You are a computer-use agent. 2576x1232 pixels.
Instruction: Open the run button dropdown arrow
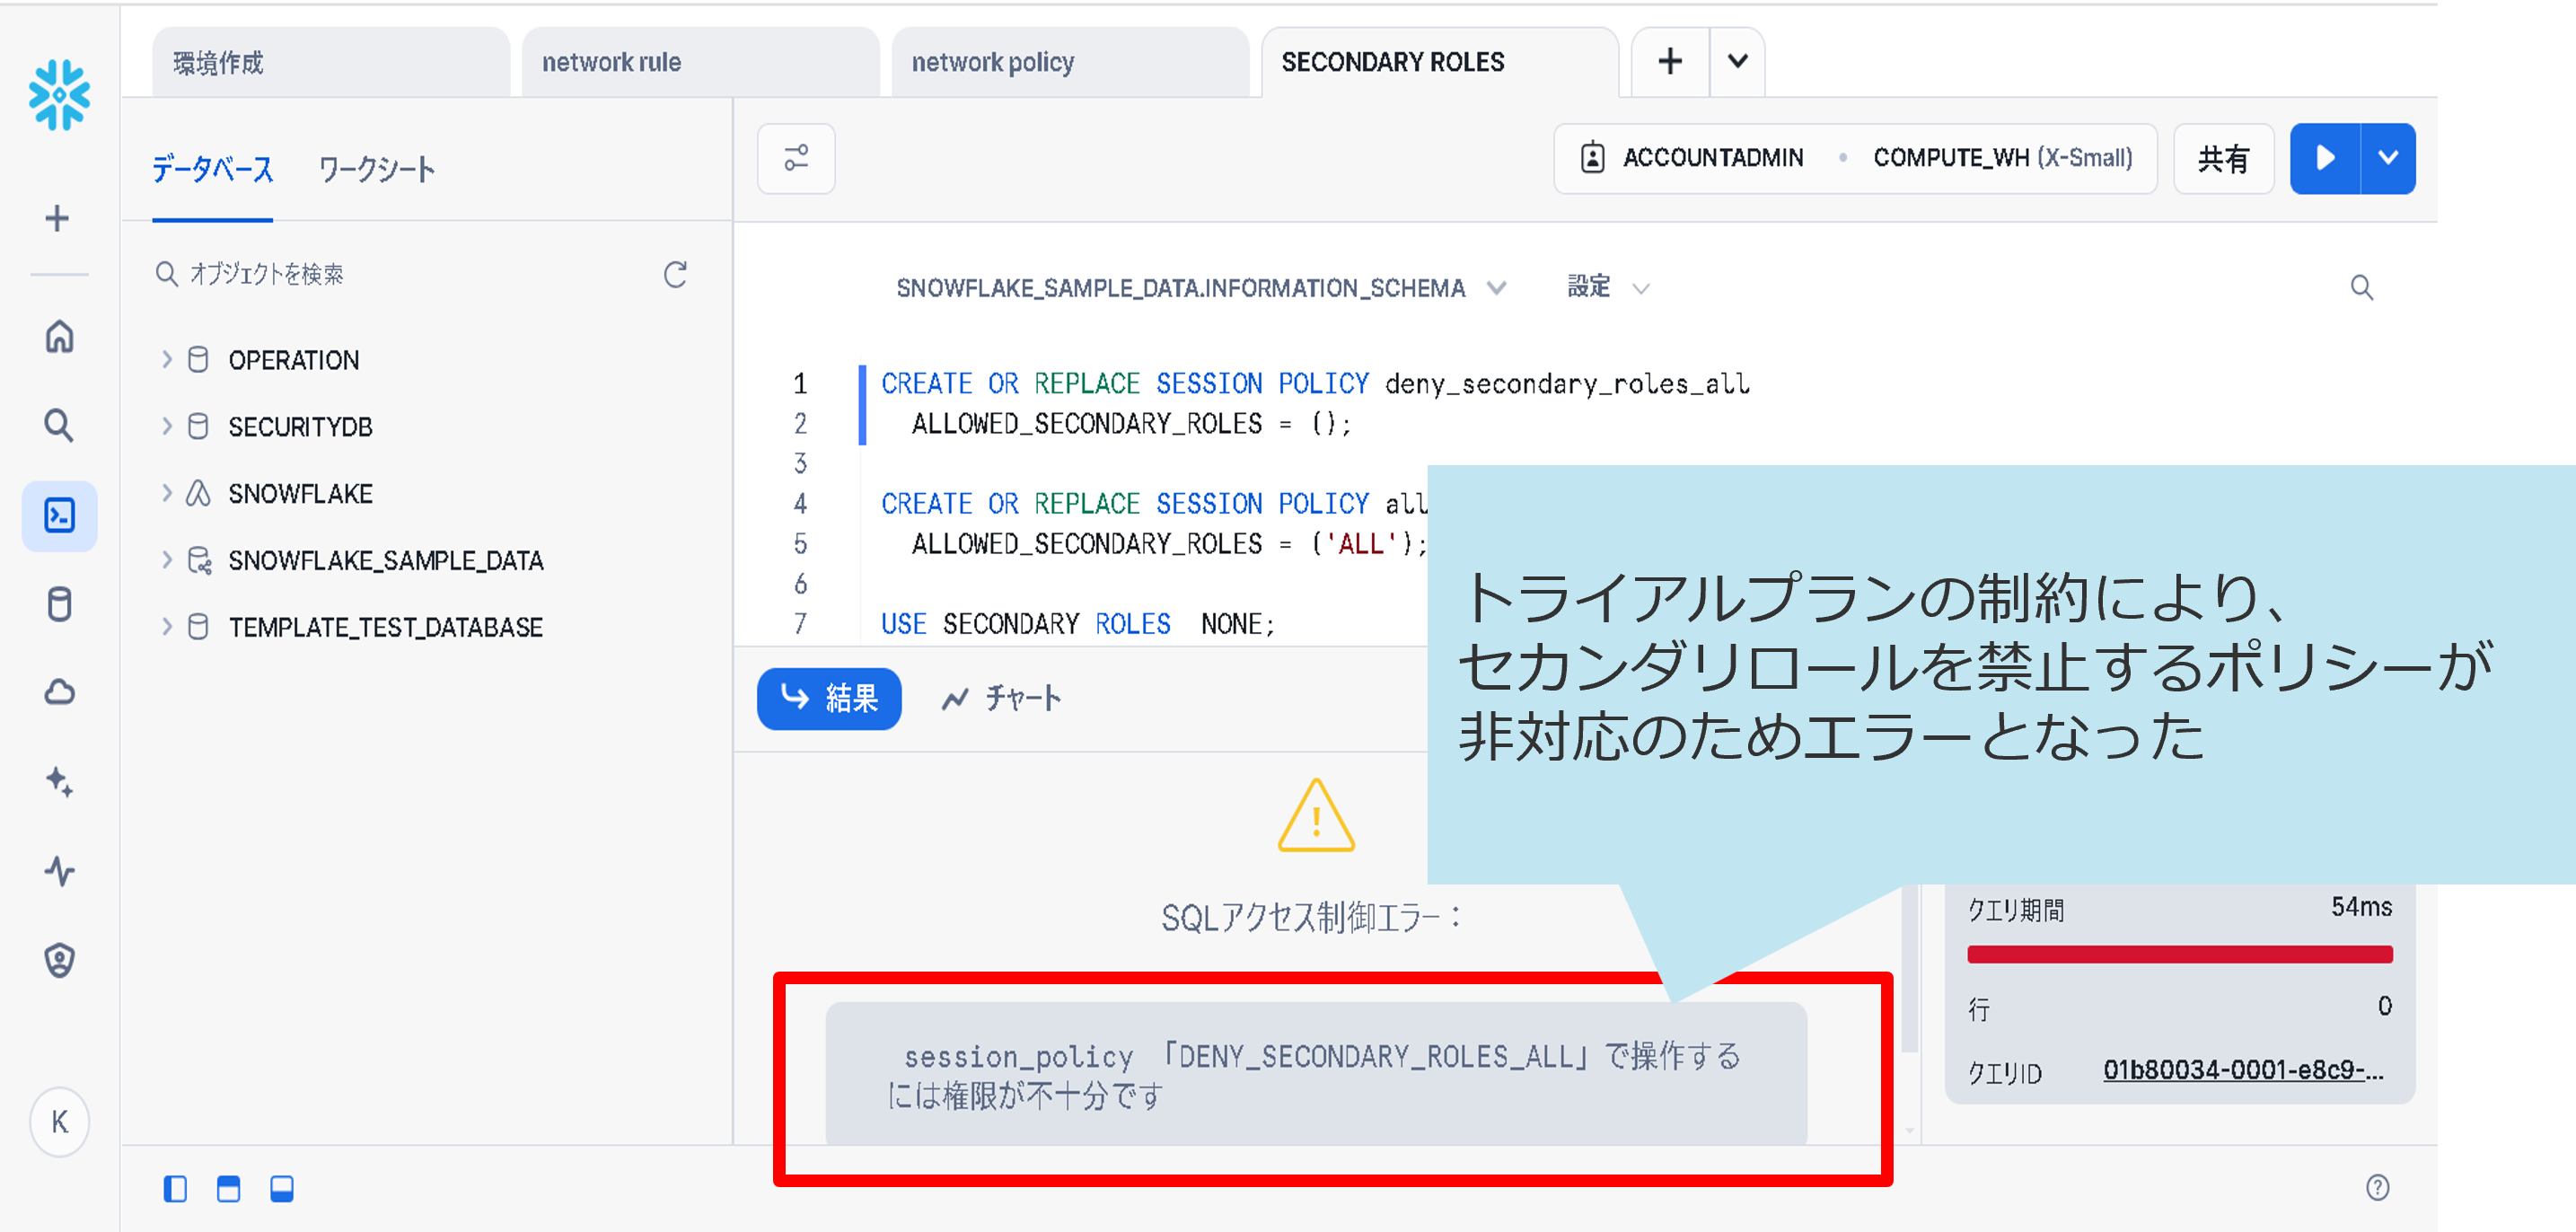[x=2389, y=158]
